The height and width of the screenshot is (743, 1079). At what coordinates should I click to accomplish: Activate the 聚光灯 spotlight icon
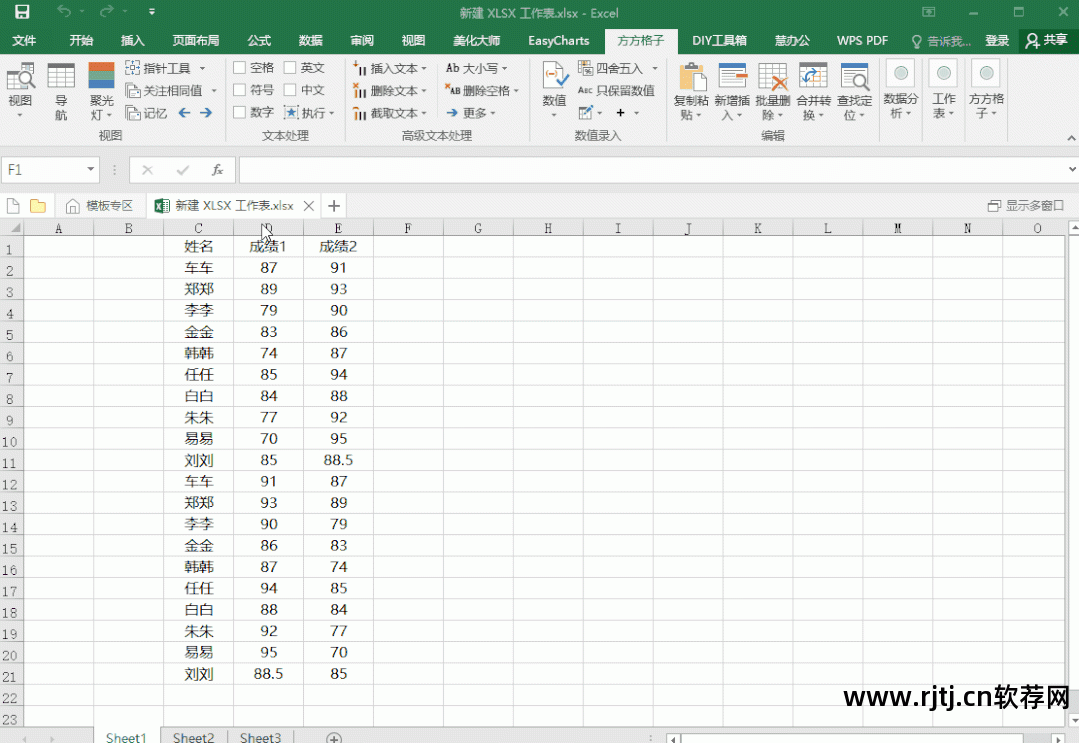(x=101, y=76)
